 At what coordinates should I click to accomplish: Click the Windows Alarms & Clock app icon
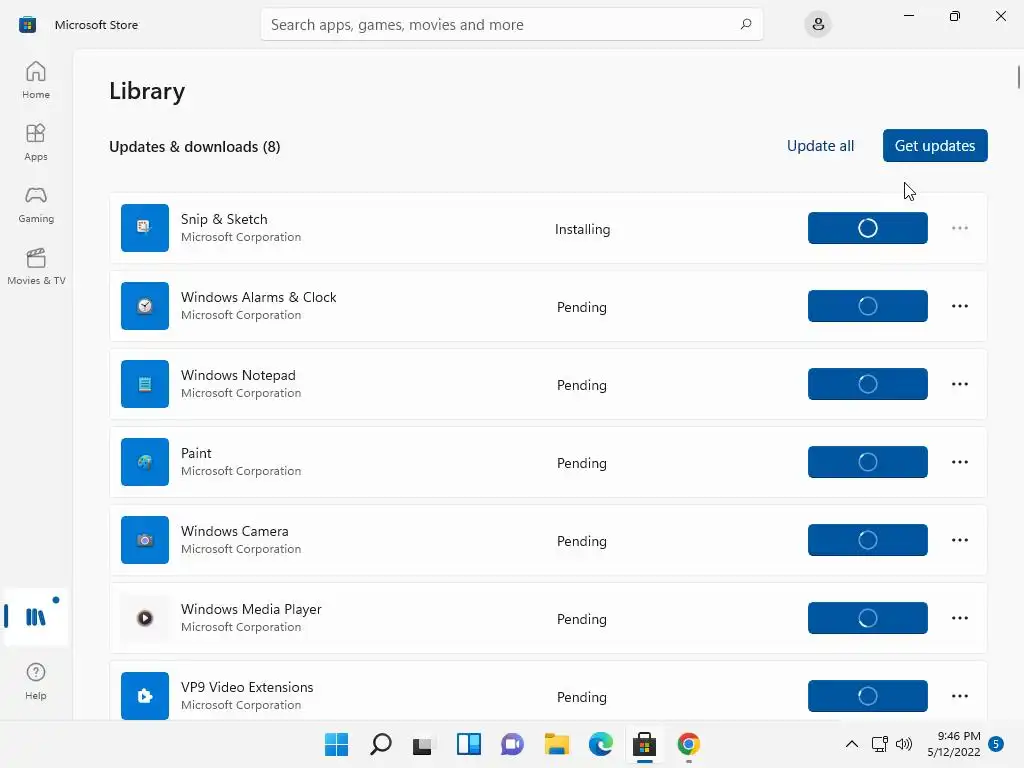tap(145, 306)
